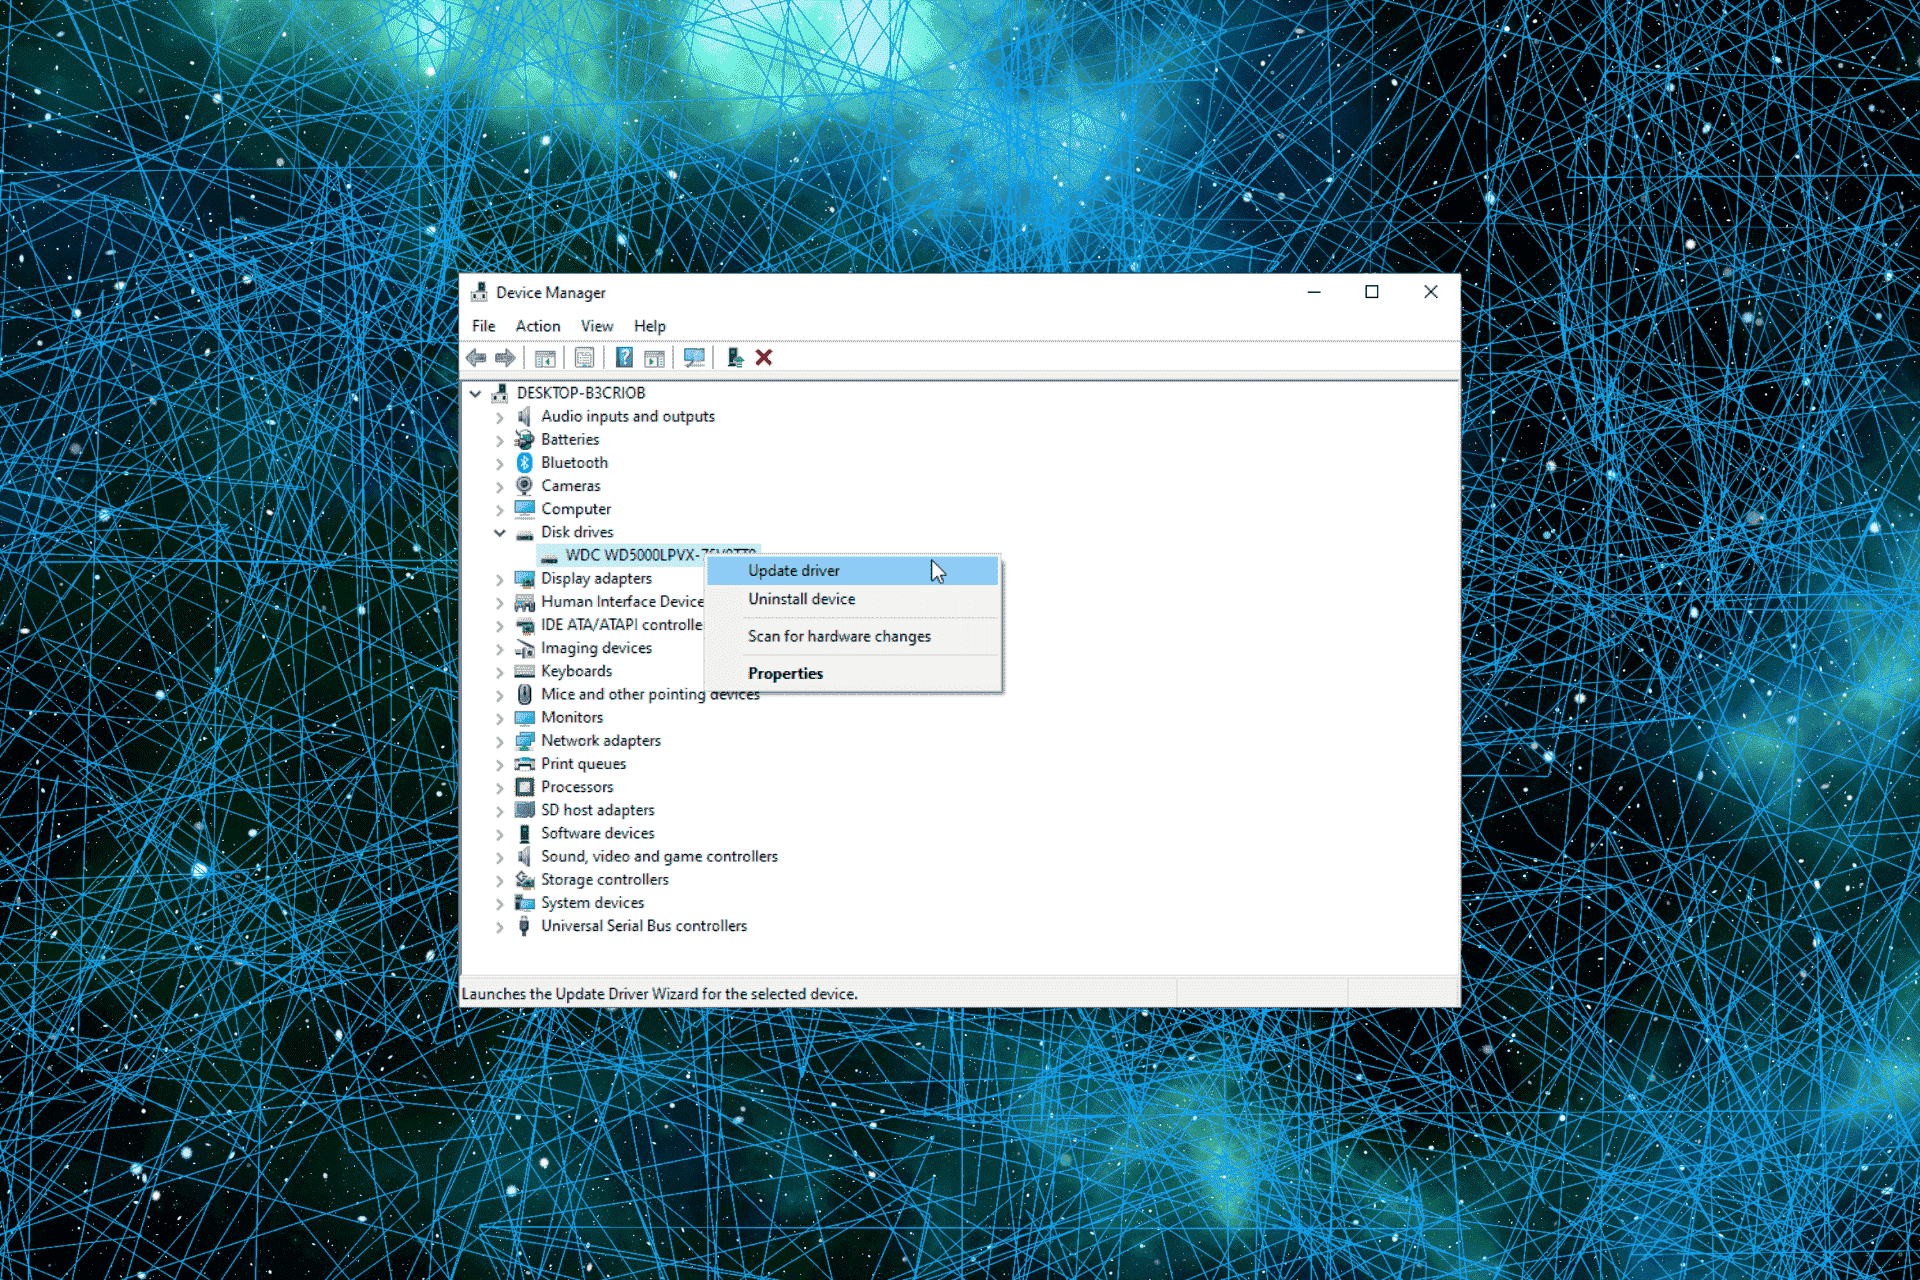Viewport: 1920px width, 1280px height.
Task: Collapse the Disk drives category
Action: click(500, 532)
